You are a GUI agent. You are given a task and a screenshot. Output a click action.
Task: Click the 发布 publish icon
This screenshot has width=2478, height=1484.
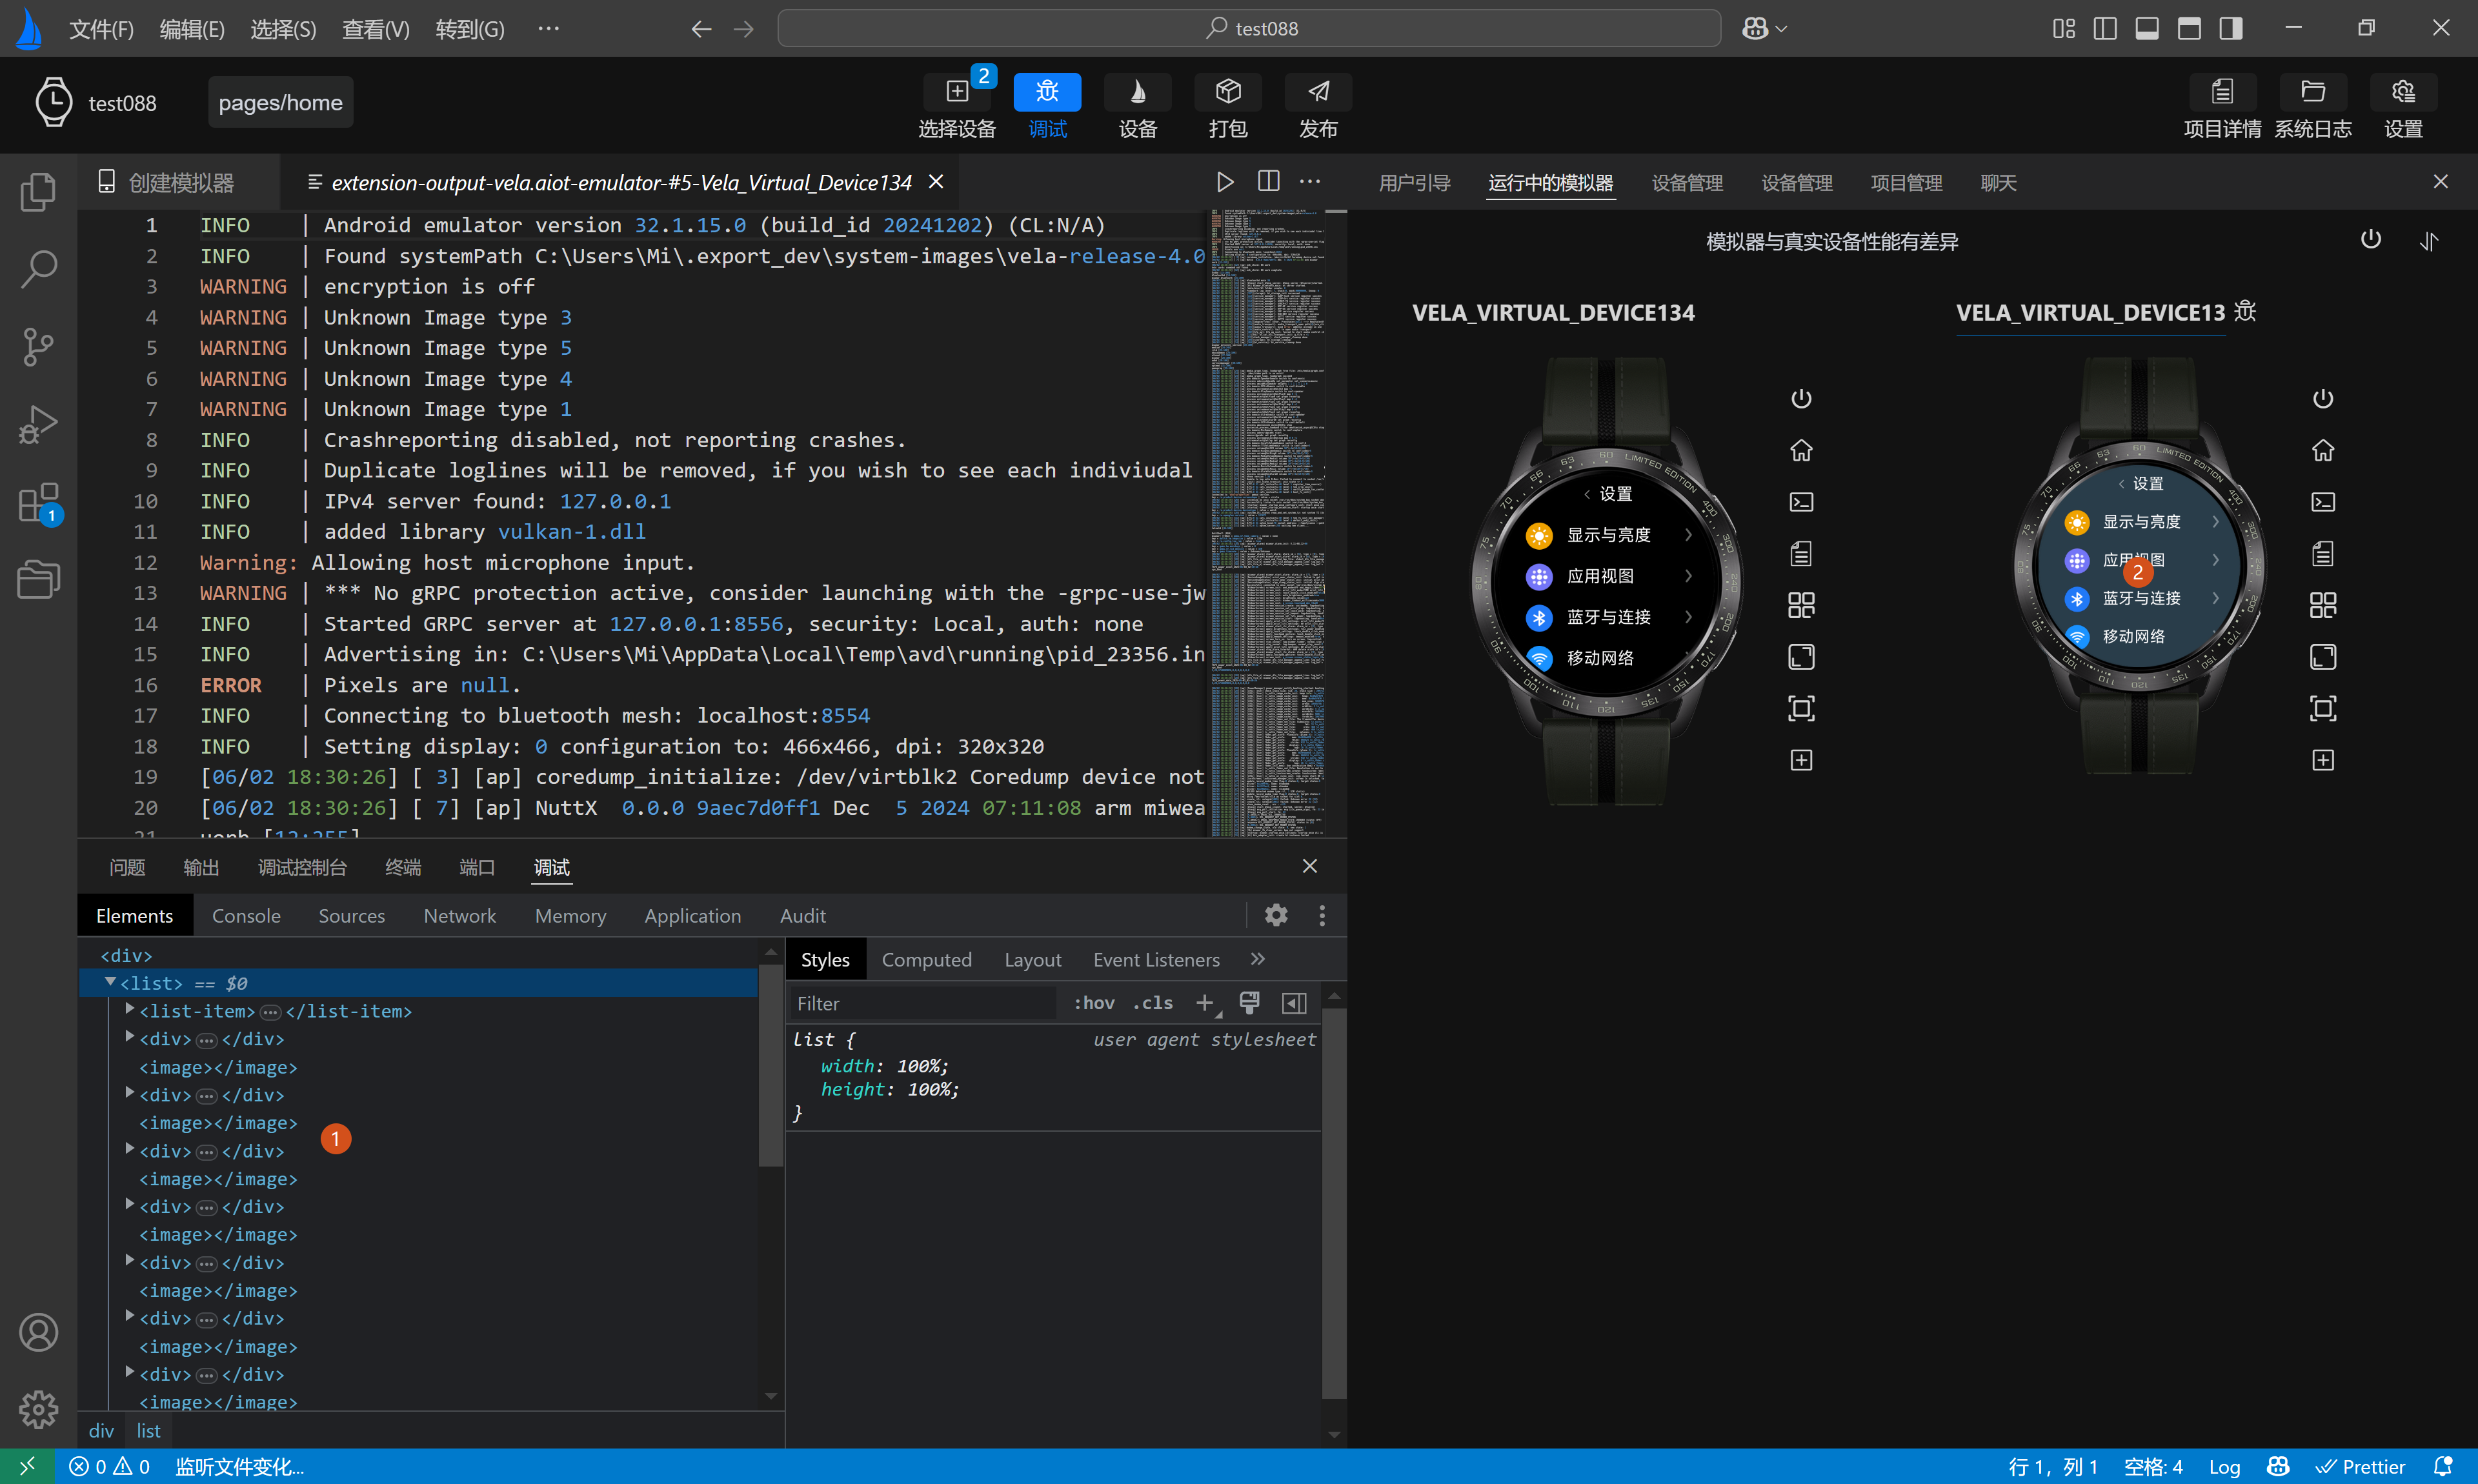[1318, 92]
